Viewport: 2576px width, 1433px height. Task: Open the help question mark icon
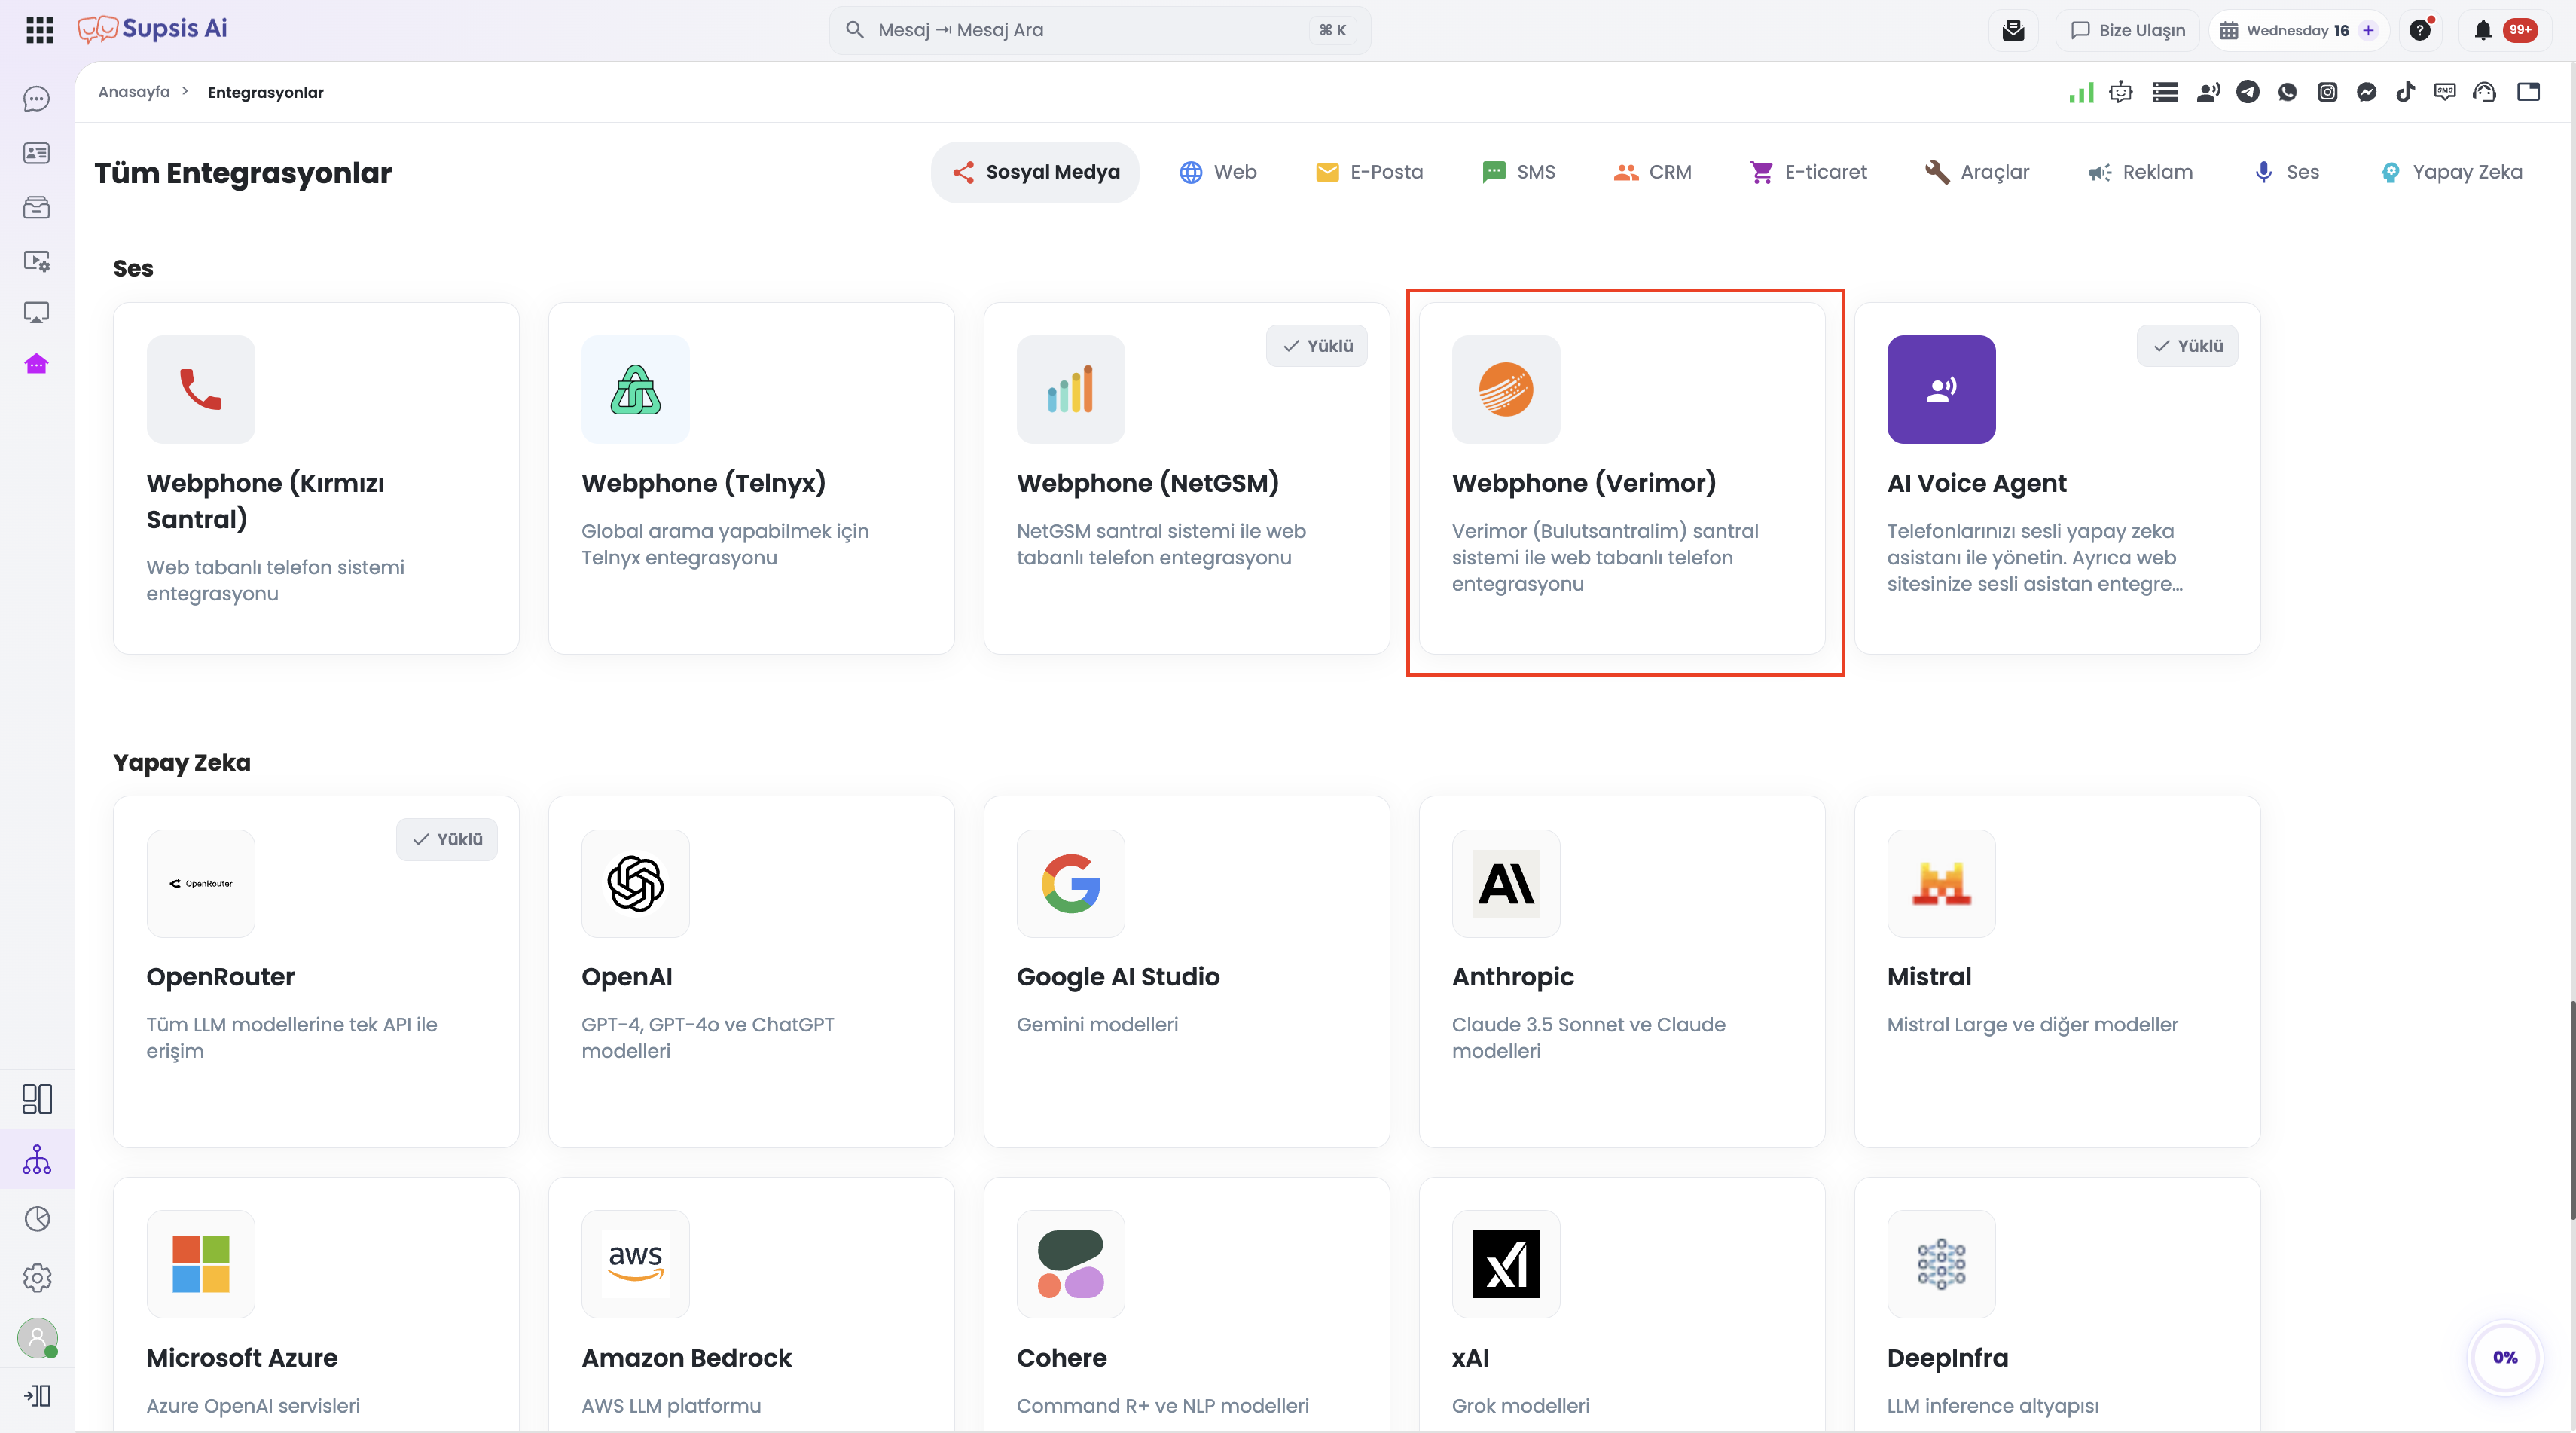[x=2420, y=30]
